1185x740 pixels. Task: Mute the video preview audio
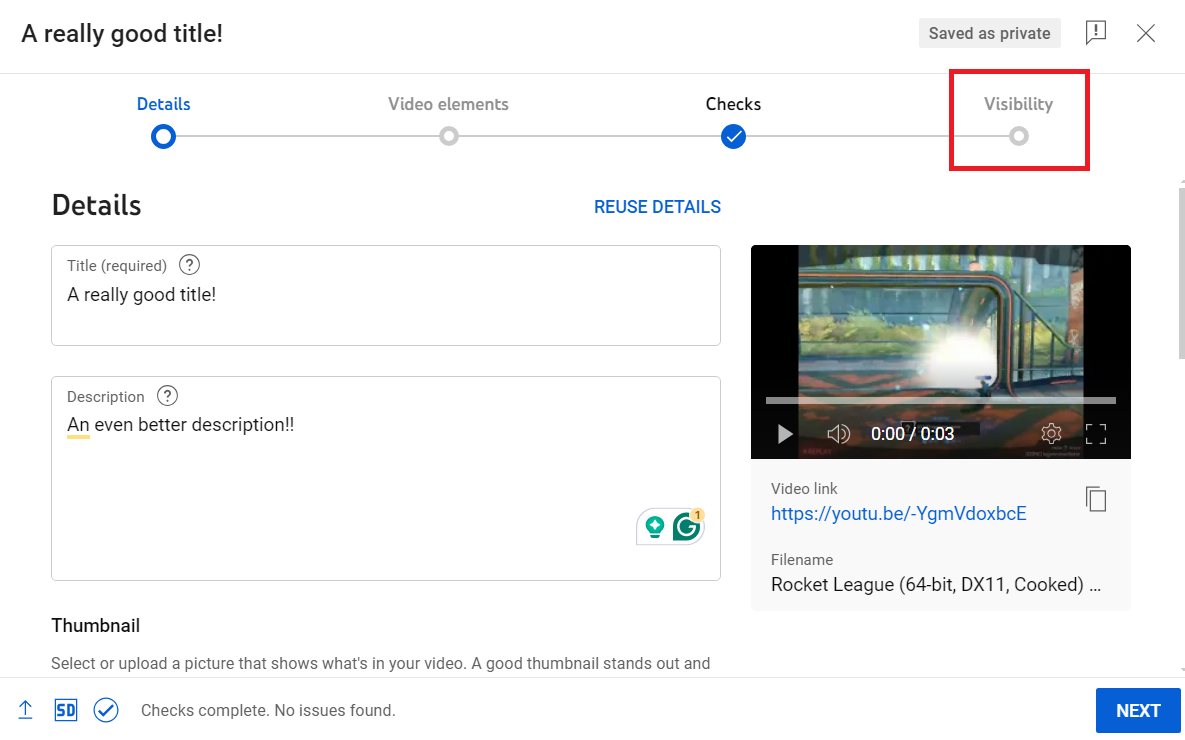(x=839, y=433)
